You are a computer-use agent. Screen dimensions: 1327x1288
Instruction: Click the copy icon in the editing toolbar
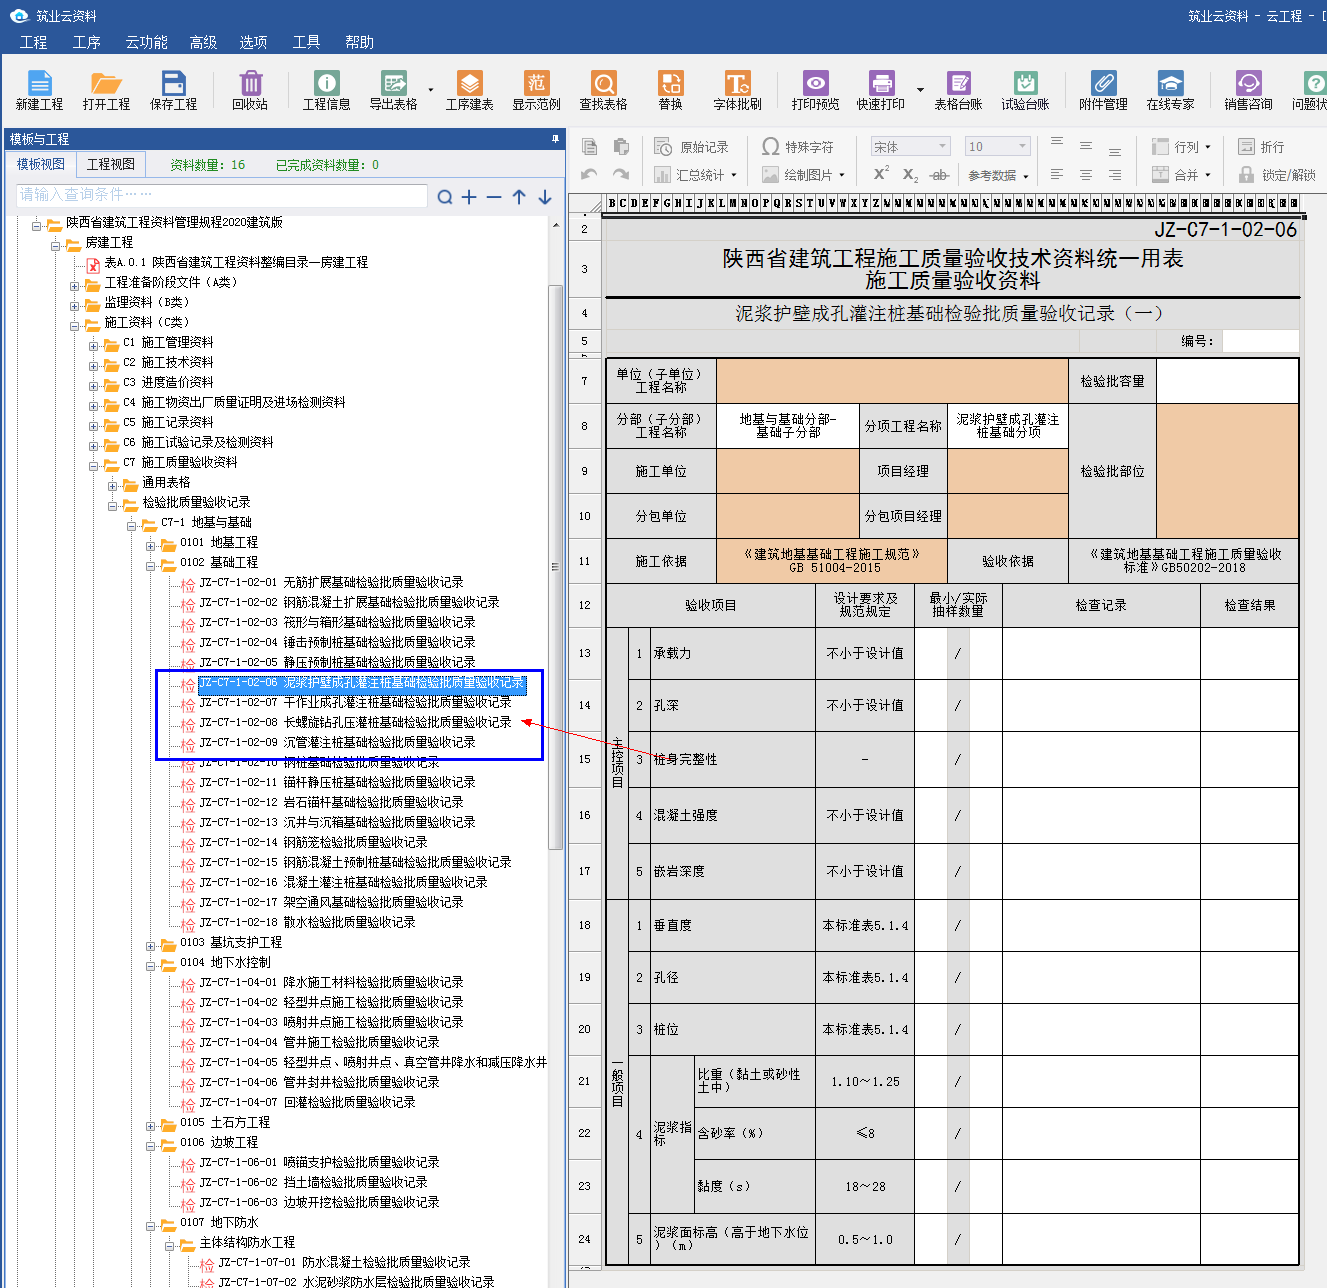[590, 147]
